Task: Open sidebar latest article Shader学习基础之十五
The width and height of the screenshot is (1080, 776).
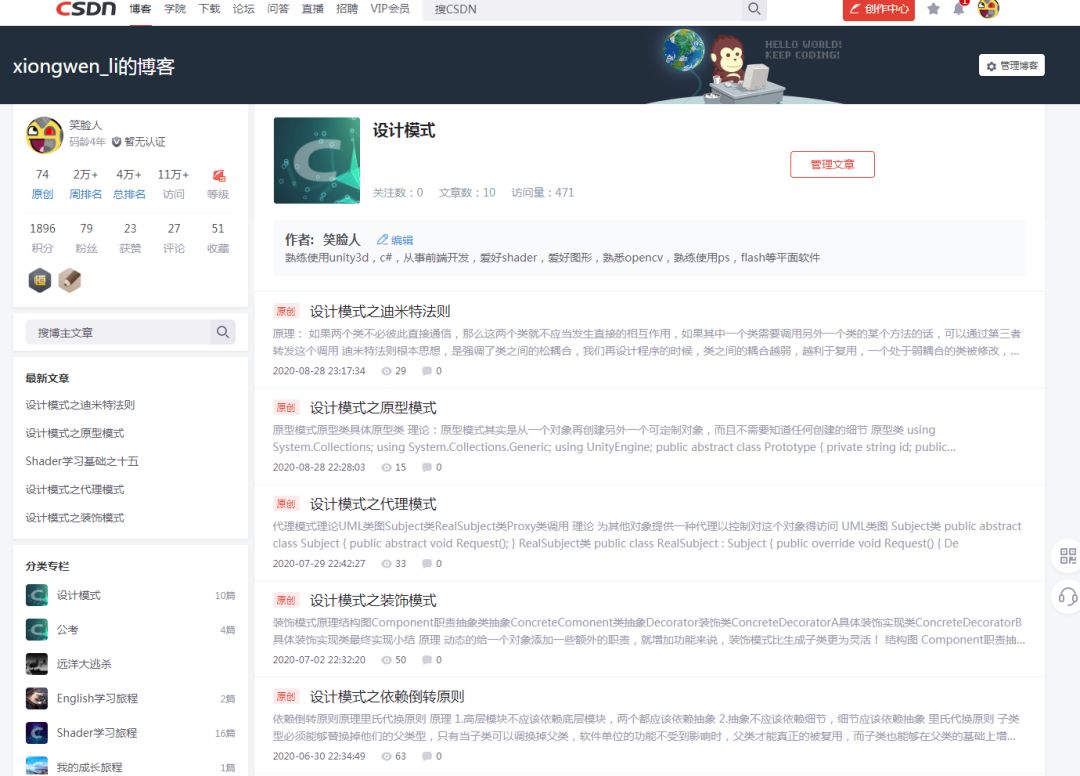Action: pos(82,461)
